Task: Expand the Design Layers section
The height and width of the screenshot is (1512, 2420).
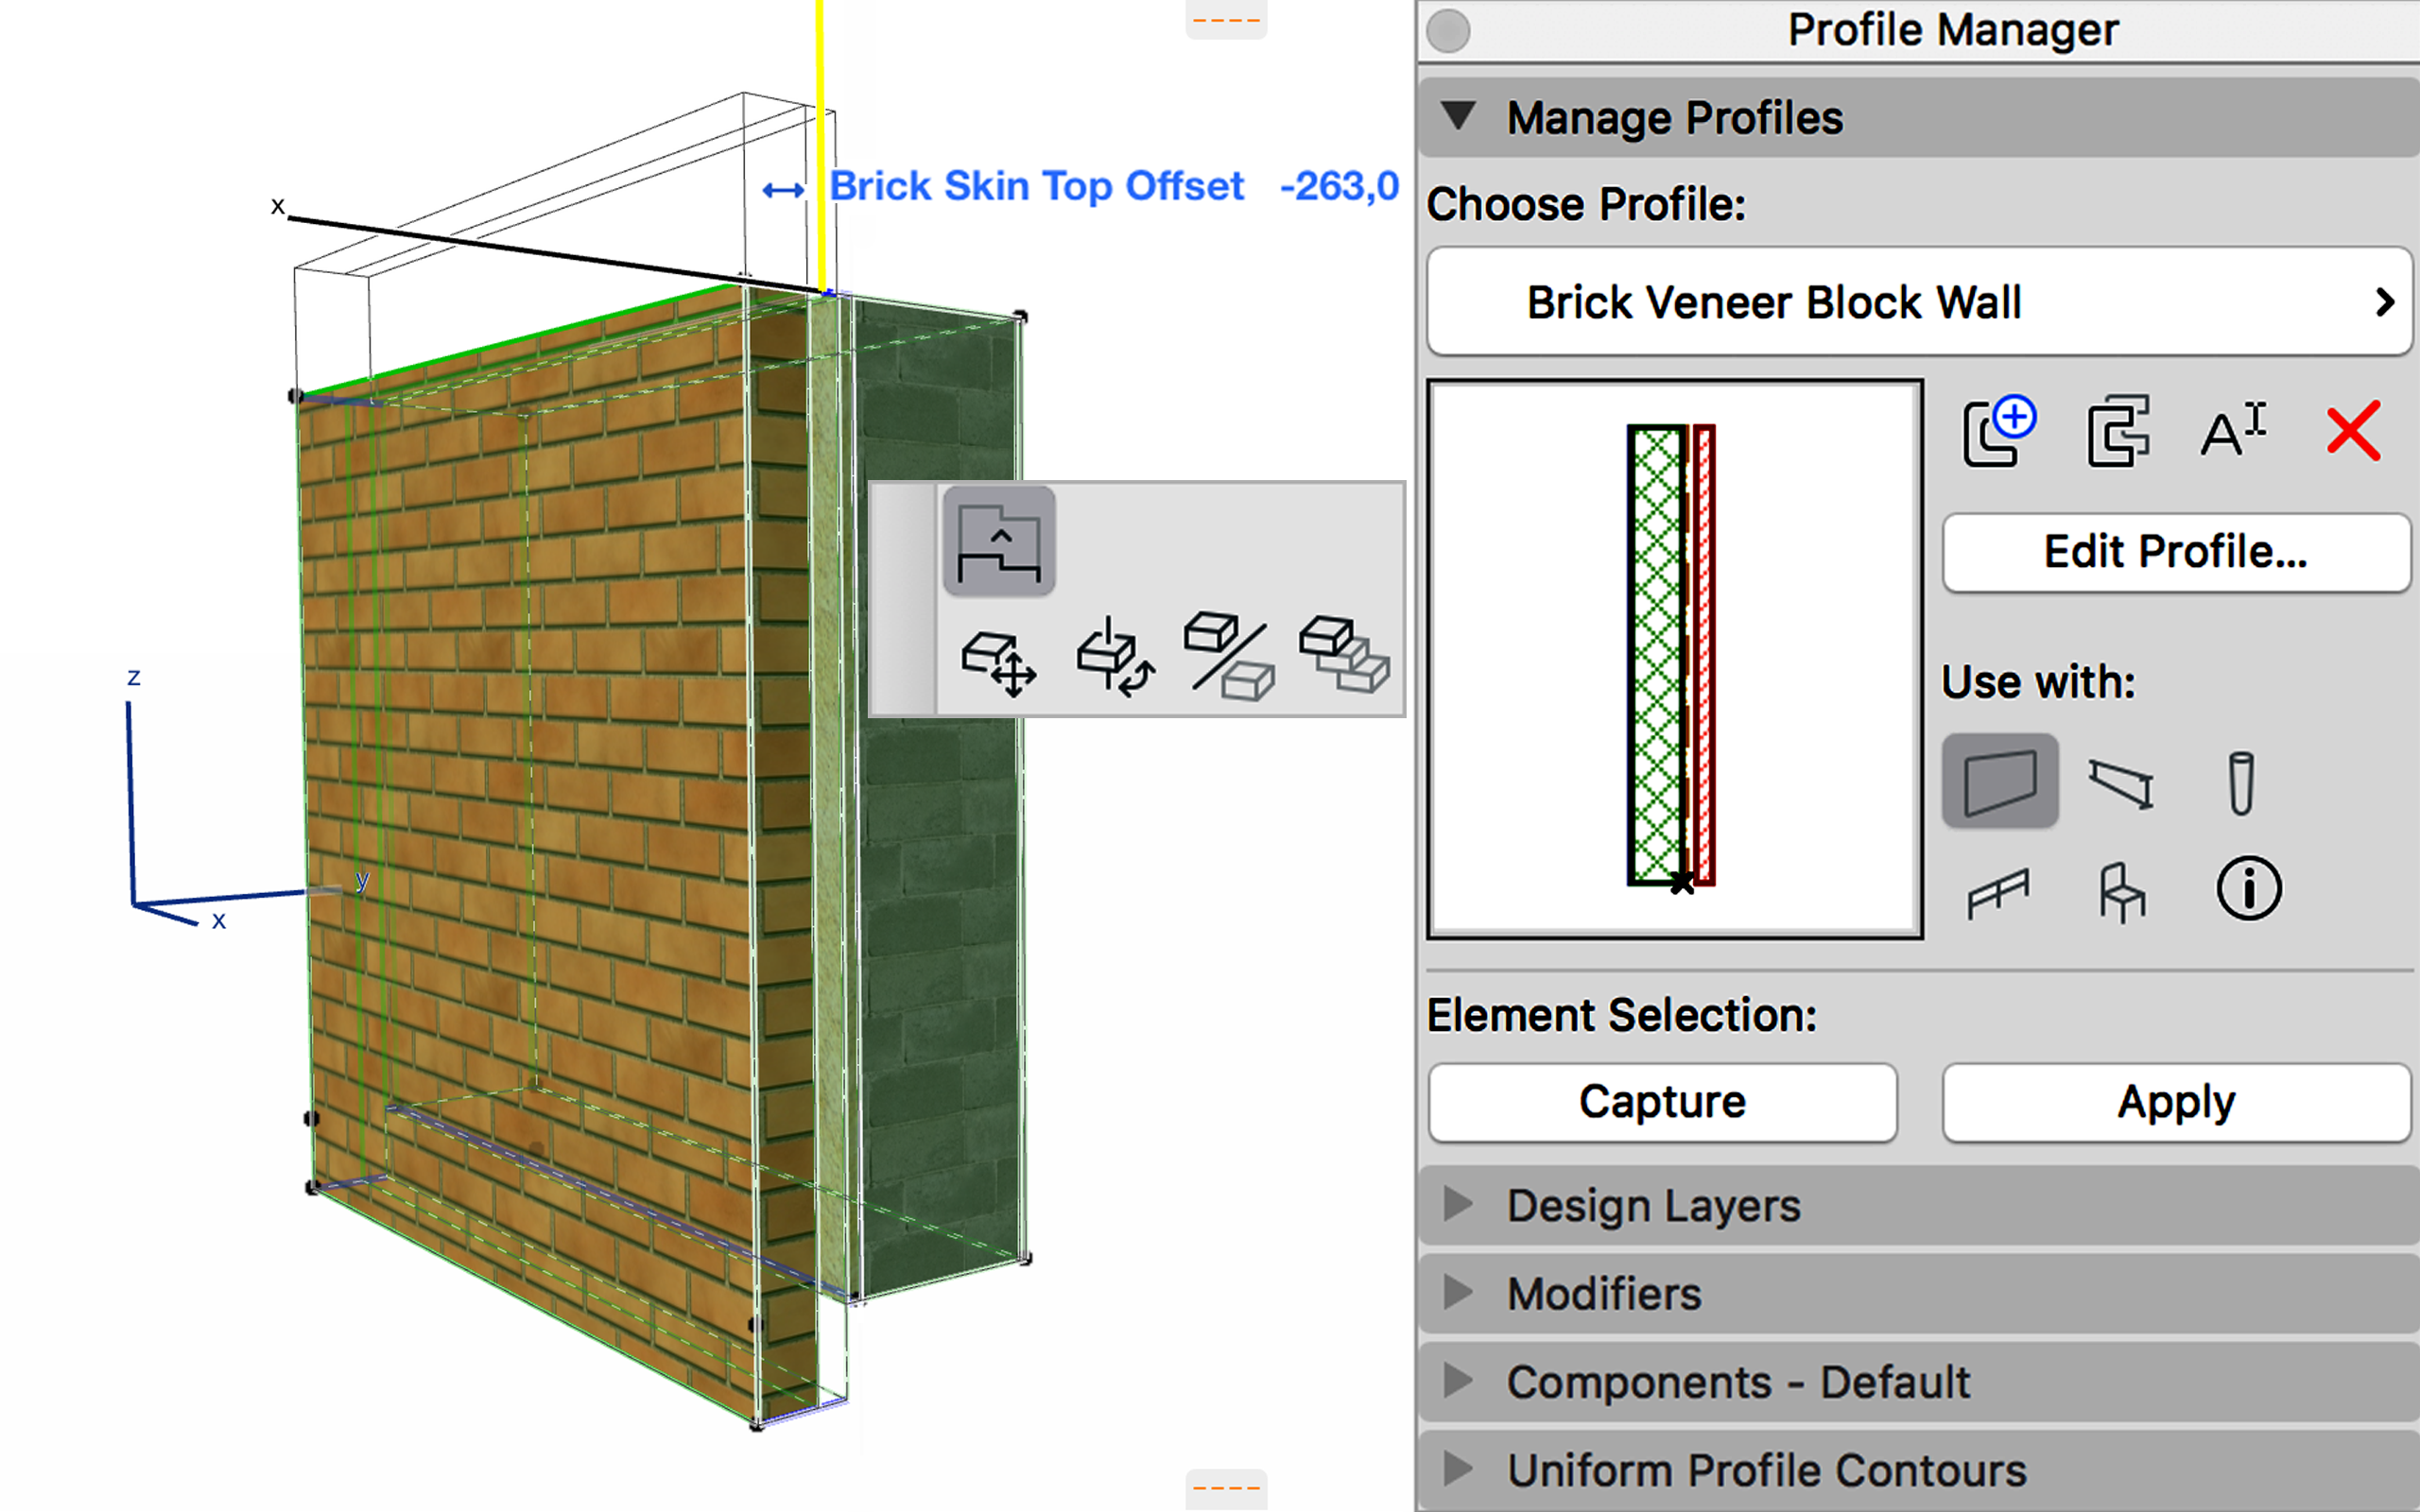Action: coord(1919,1205)
